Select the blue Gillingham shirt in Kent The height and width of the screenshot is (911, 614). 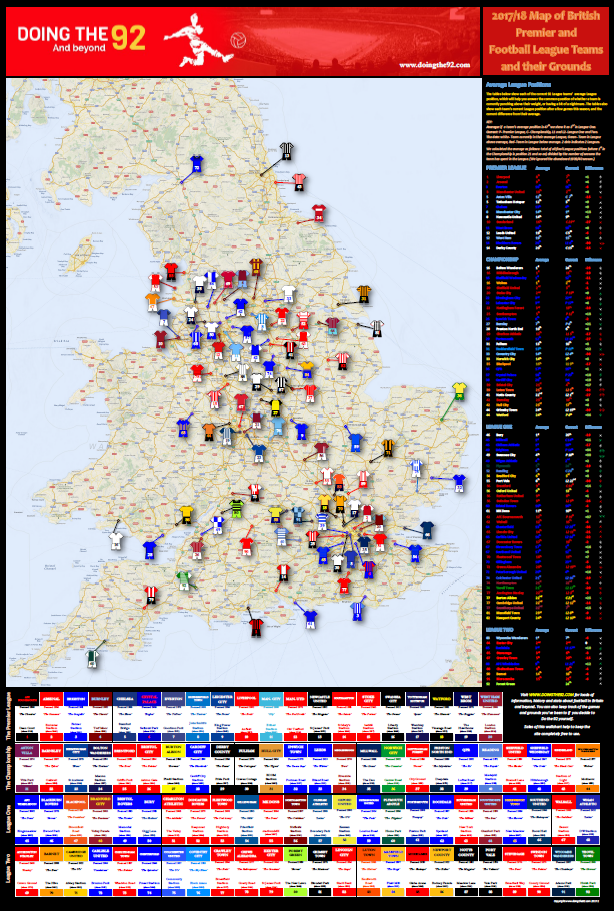[x=415, y=553]
